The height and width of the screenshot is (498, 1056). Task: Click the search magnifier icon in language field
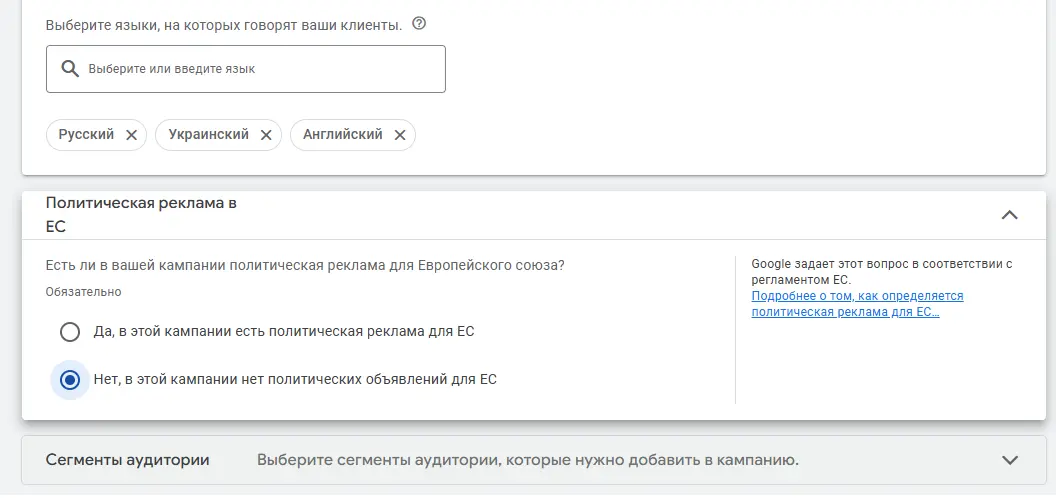click(70, 69)
